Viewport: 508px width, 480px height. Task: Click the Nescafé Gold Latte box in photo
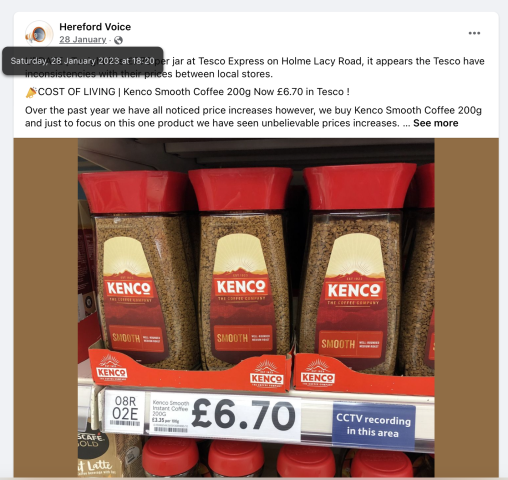95,455
